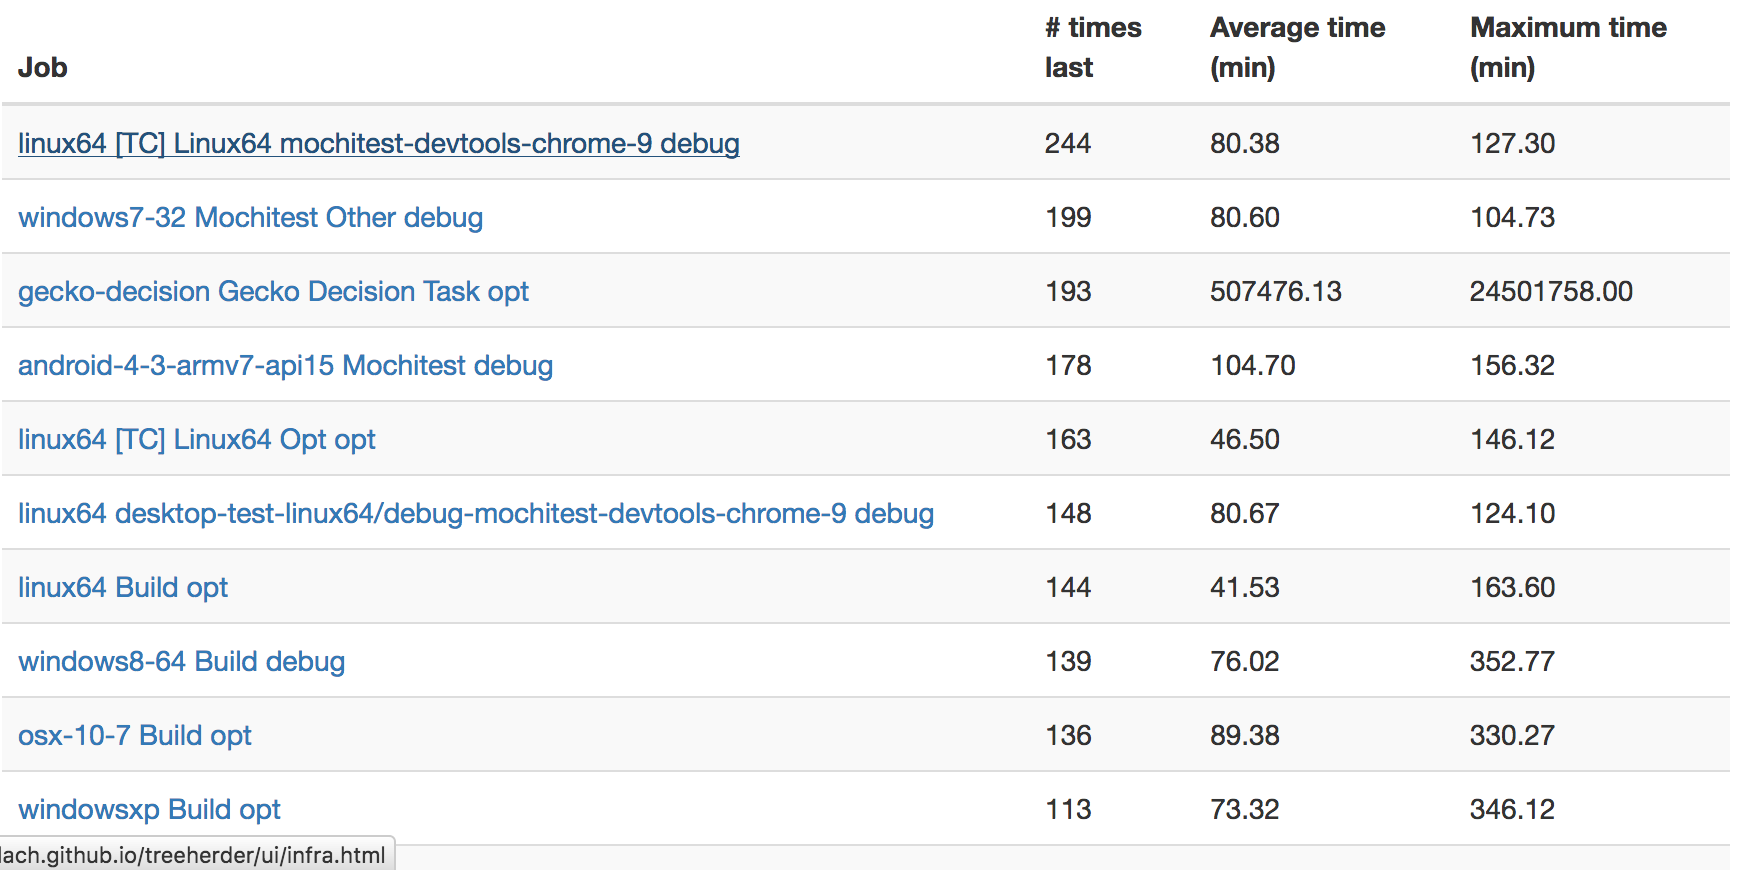Click the 'Maximum time (min)' column header
Image resolution: width=1740 pixels, height=870 pixels.
[1567, 48]
